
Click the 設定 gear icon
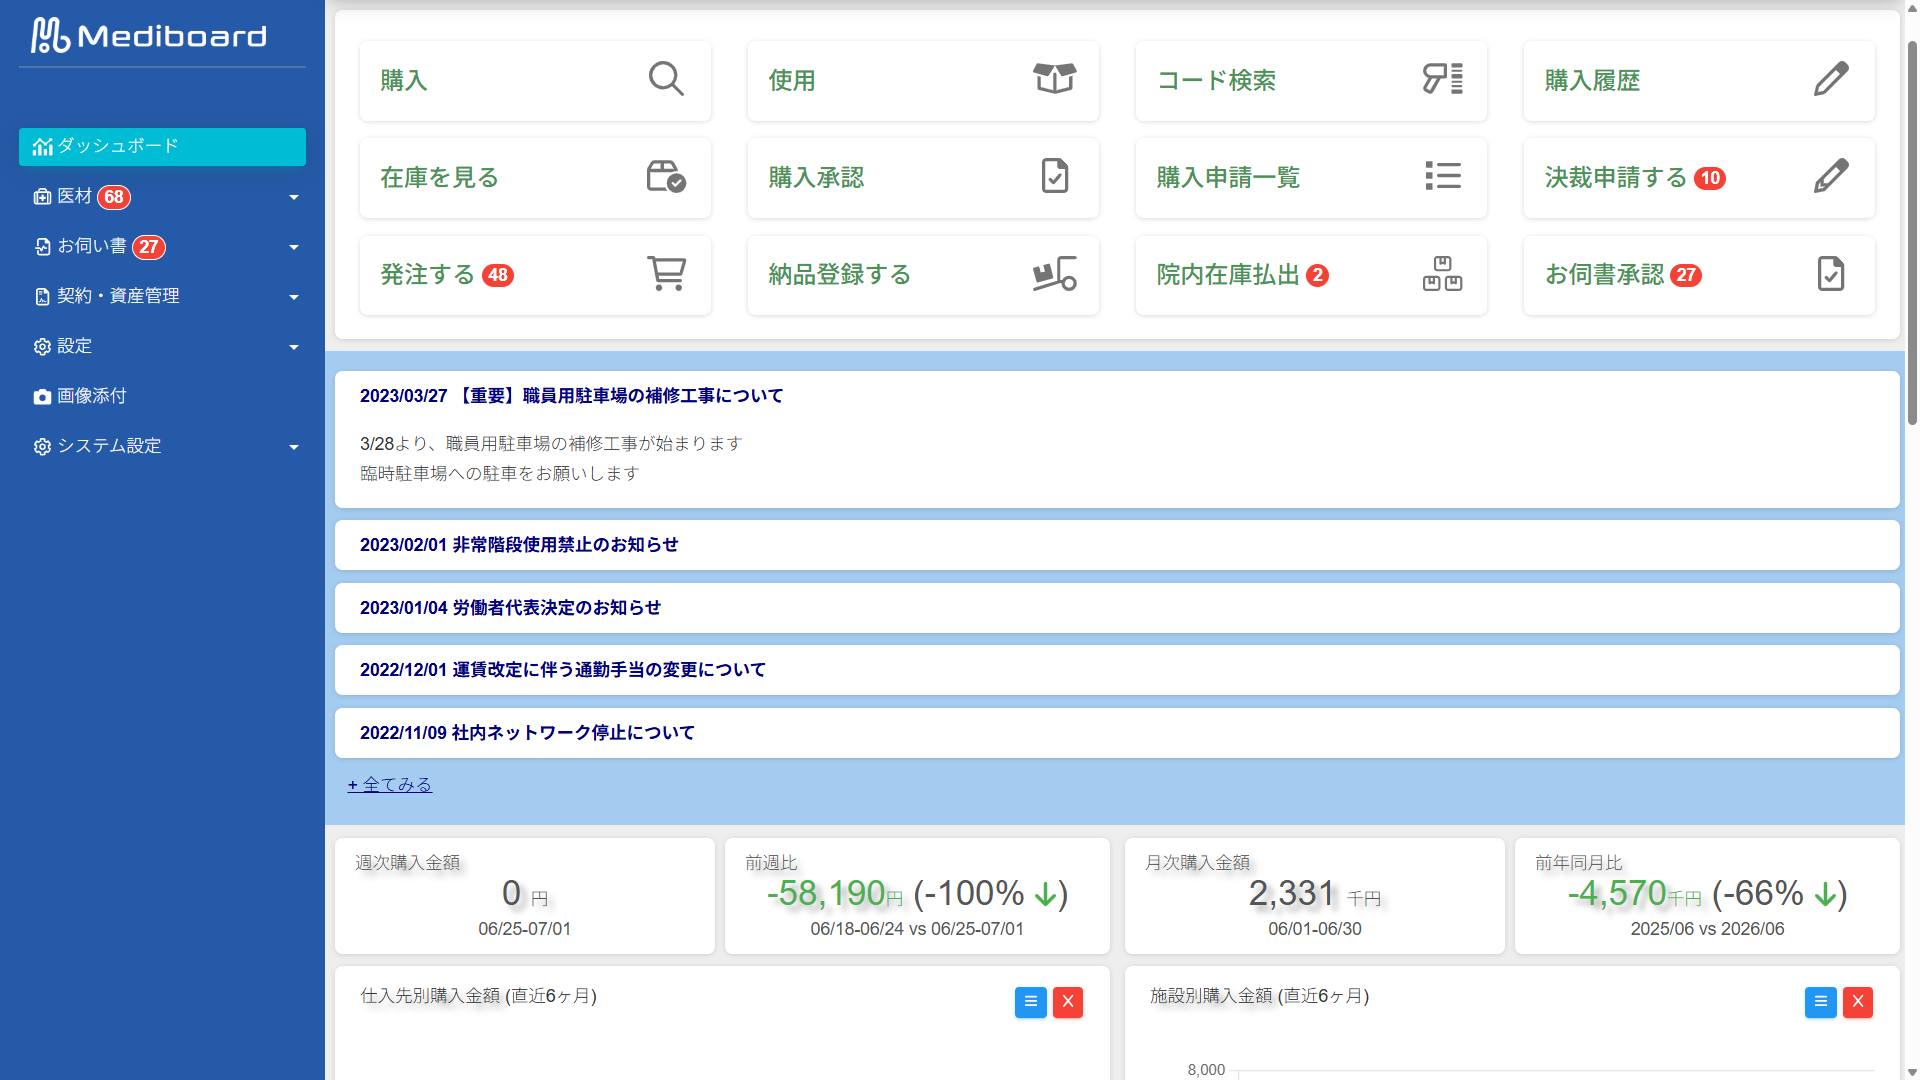[42, 347]
